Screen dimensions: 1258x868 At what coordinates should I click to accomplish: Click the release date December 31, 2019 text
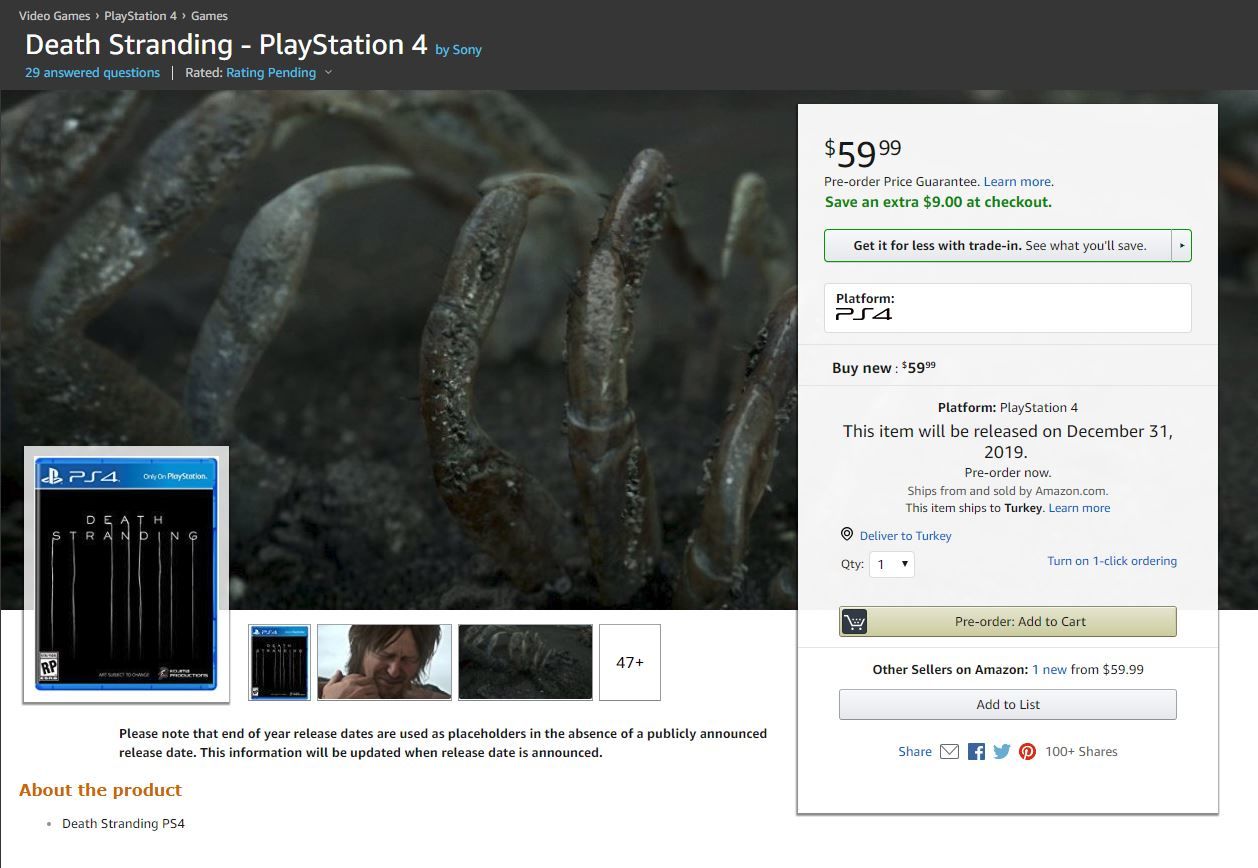pyautogui.click(x=1008, y=441)
